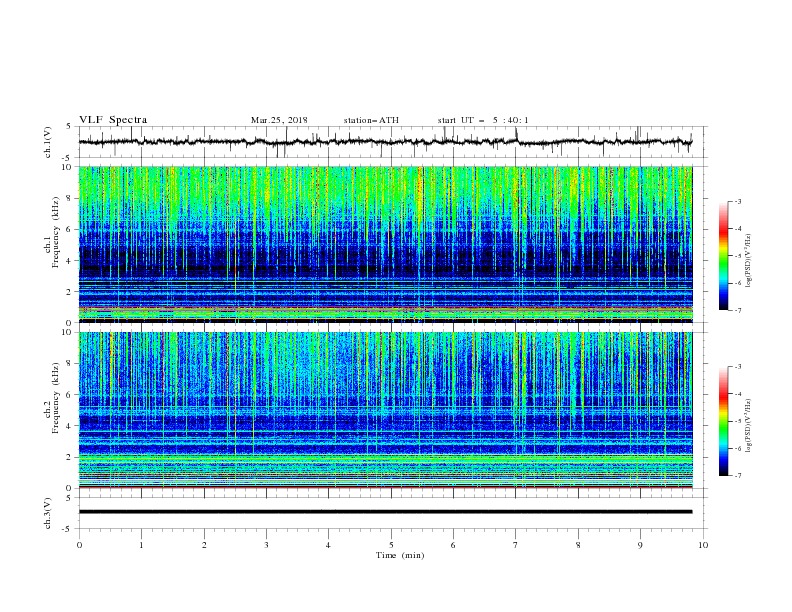Click time axis tick label 10
The image size is (792, 612).
pyautogui.click(x=703, y=545)
